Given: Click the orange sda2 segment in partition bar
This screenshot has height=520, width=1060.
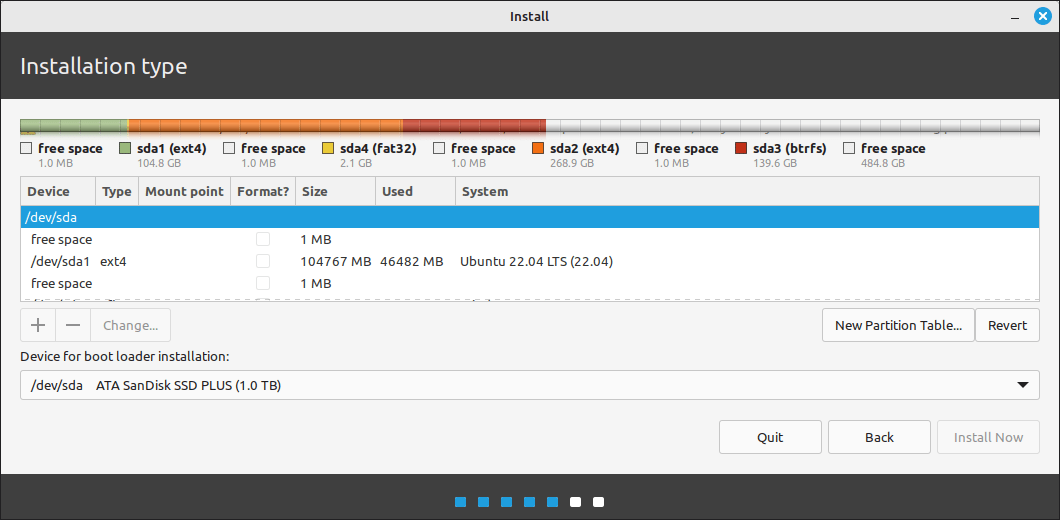Looking at the screenshot, I should click(266, 126).
